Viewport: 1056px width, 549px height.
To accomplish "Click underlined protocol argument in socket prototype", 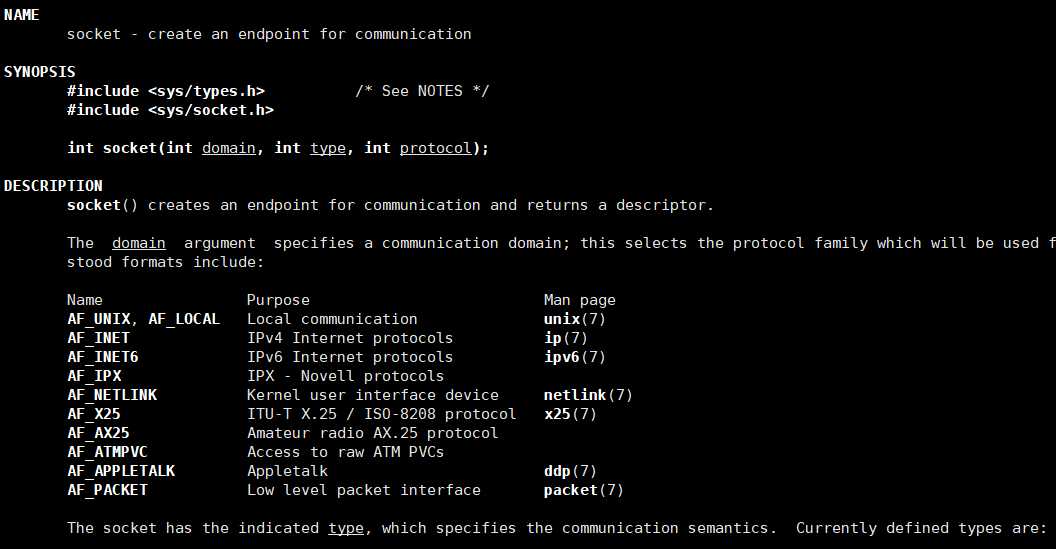I will [435, 148].
